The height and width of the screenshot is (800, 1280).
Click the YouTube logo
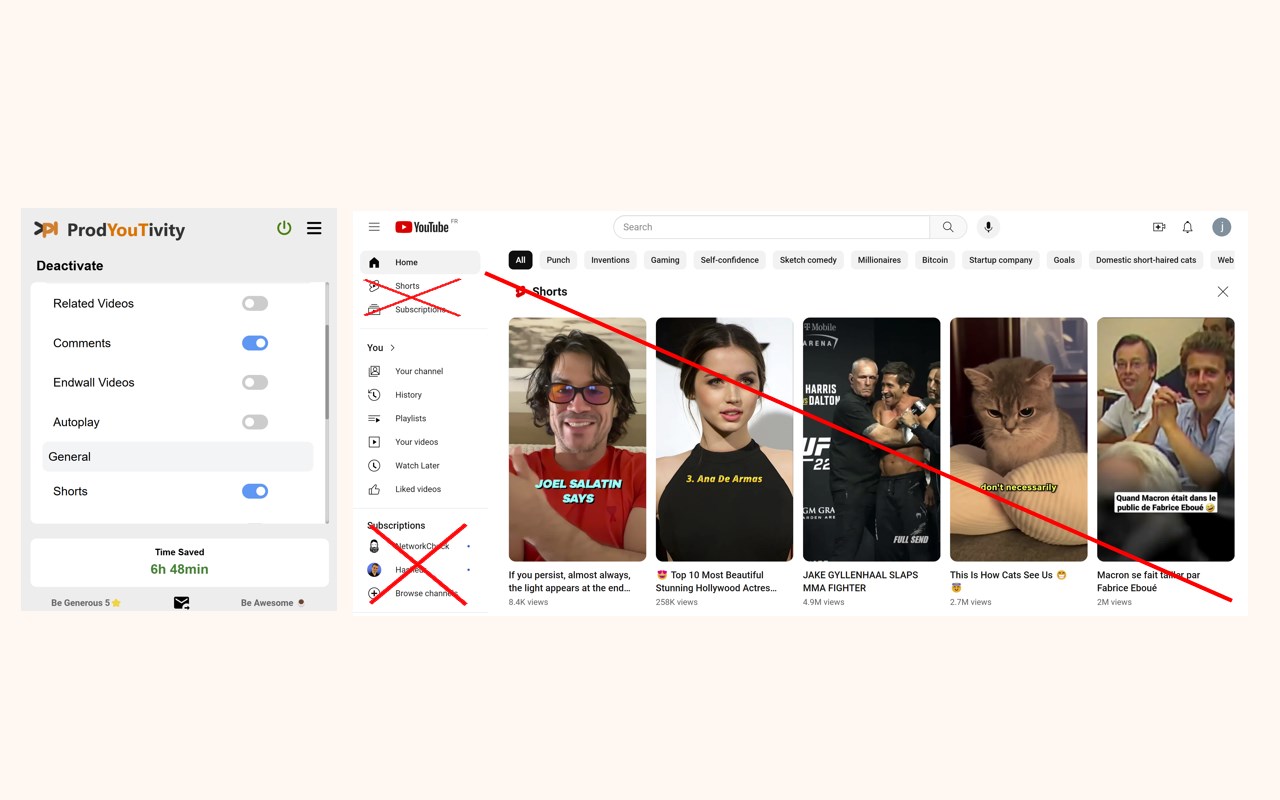pyautogui.click(x=422, y=227)
